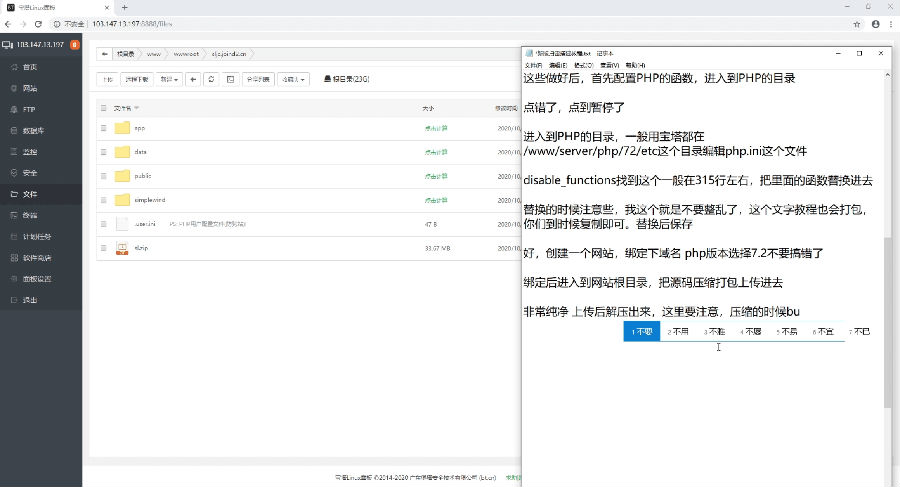Refresh the file list with the refresh icon
The width and height of the screenshot is (900, 487).
pos(211,79)
